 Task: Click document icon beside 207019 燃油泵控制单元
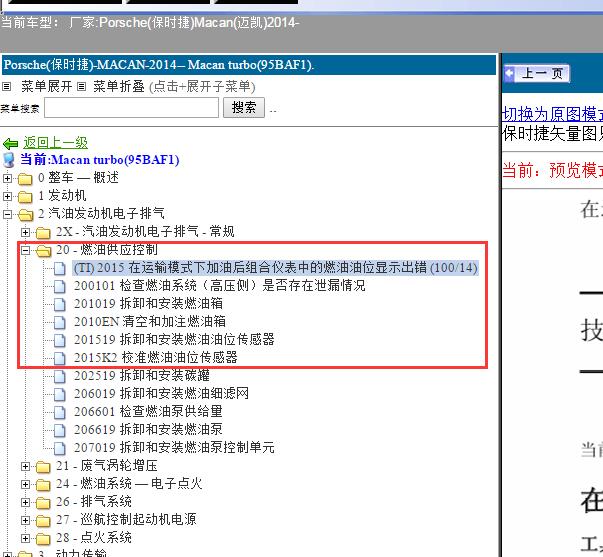(60, 448)
